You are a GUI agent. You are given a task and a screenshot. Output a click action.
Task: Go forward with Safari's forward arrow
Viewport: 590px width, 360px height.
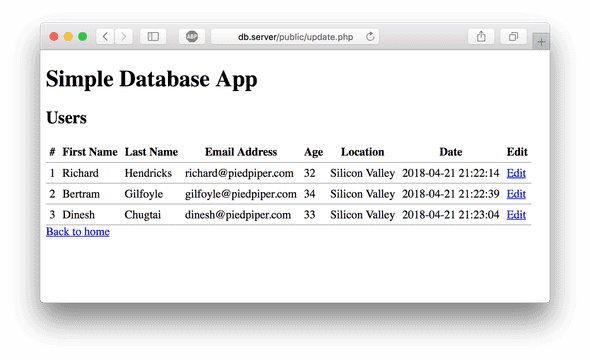click(x=124, y=36)
